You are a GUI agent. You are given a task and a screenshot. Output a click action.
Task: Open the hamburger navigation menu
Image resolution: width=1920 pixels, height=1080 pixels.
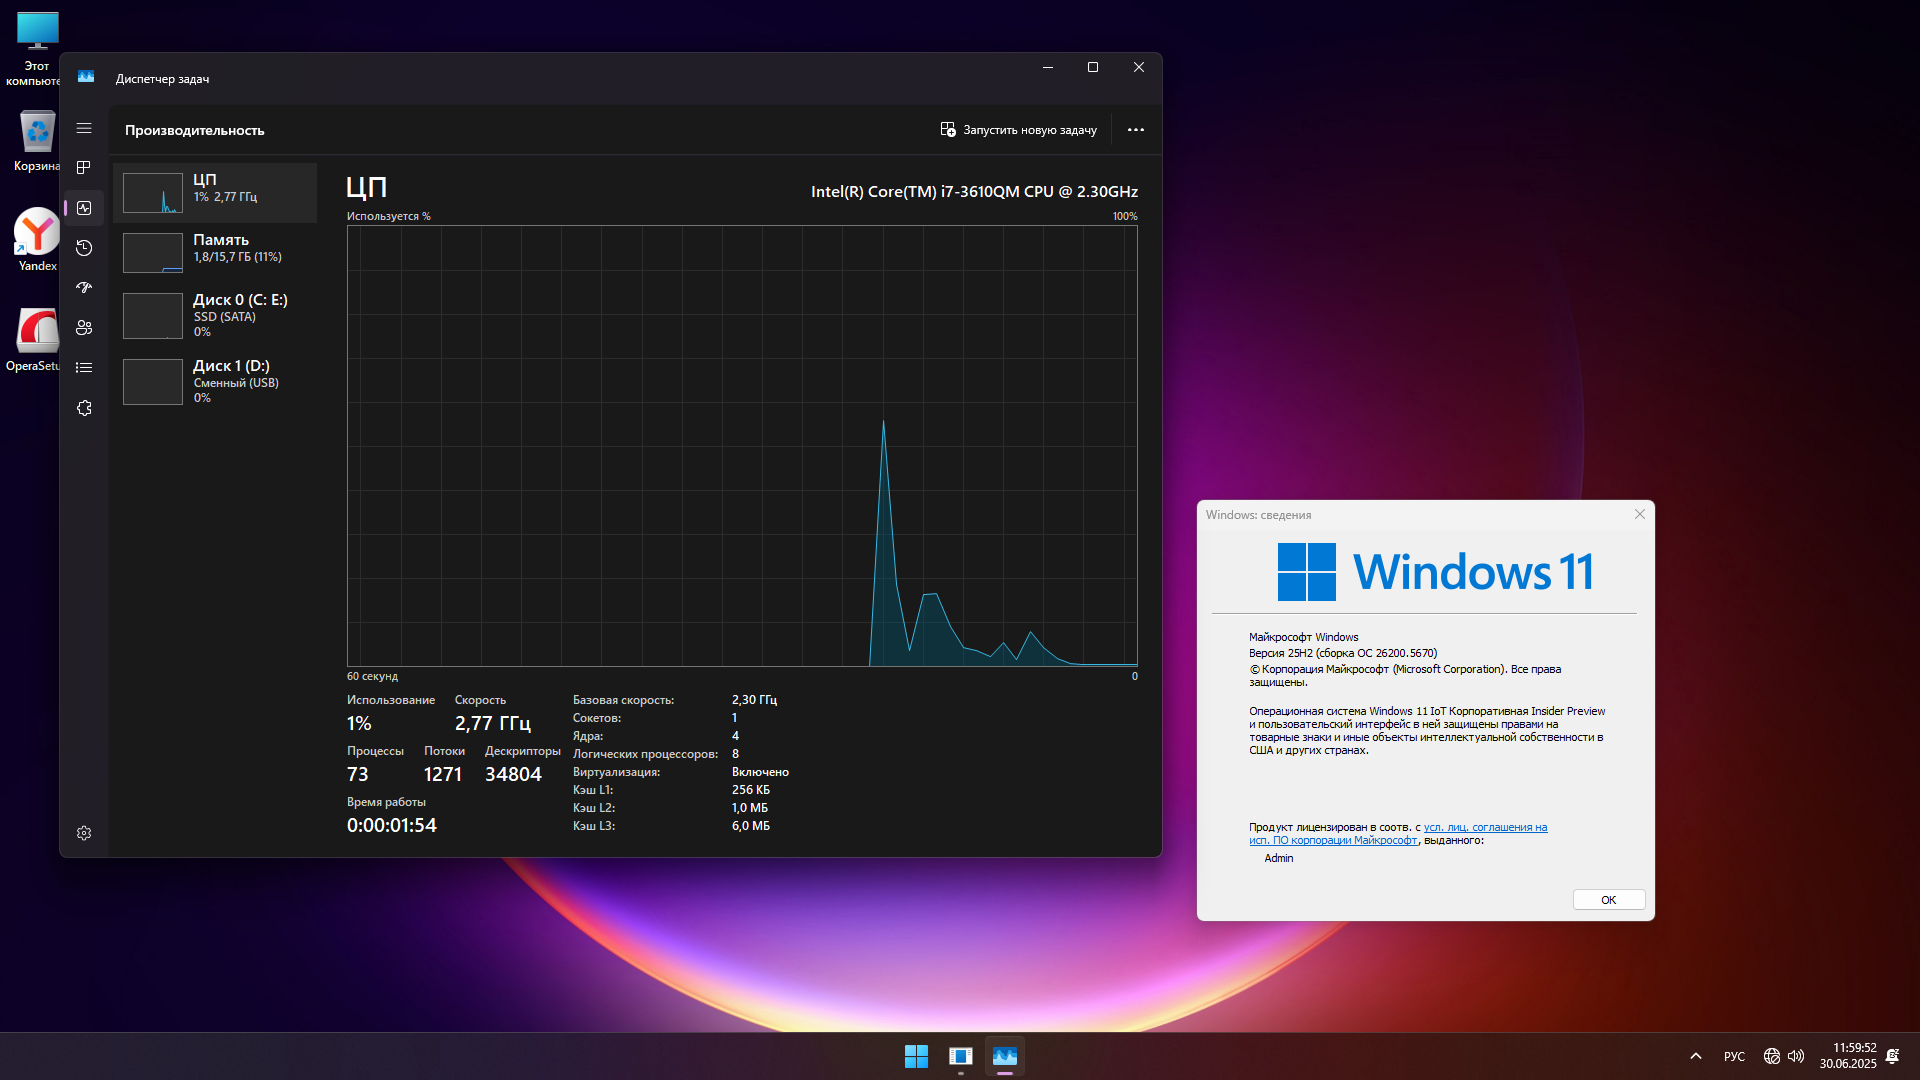84,128
